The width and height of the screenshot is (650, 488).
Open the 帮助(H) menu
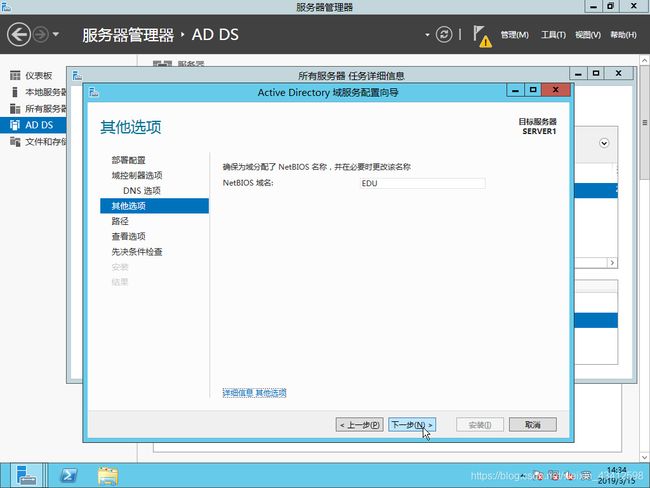click(x=623, y=35)
